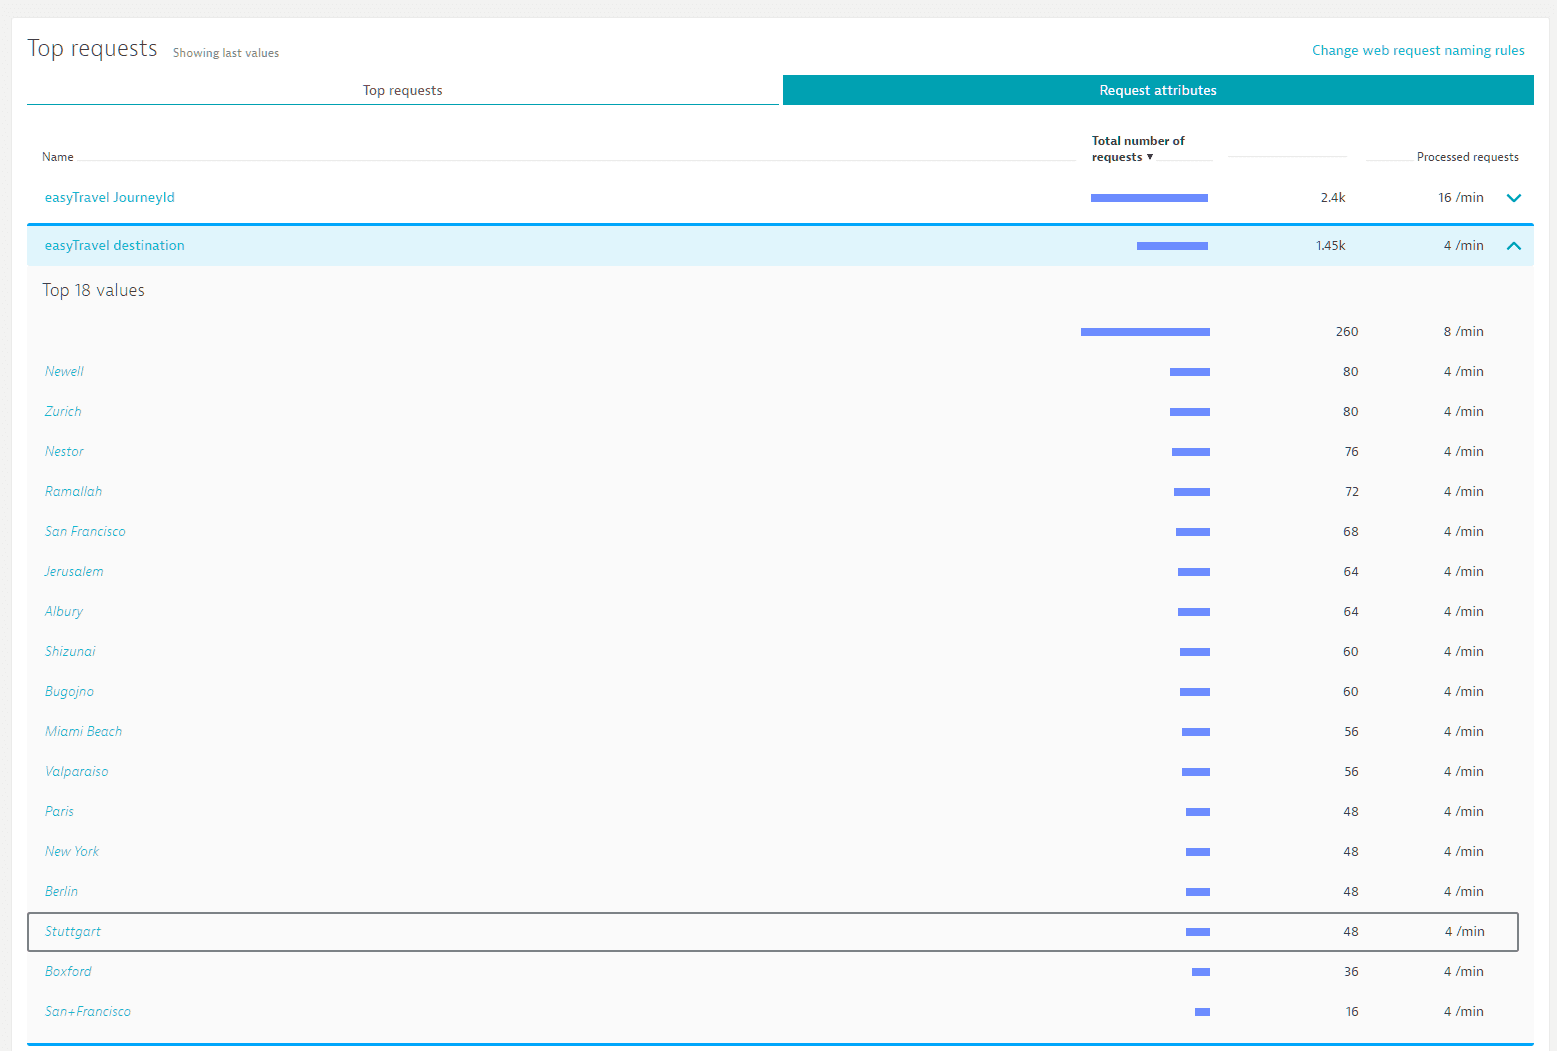Click the Top 18 values heading
This screenshot has height=1051, width=1557.
93,290
